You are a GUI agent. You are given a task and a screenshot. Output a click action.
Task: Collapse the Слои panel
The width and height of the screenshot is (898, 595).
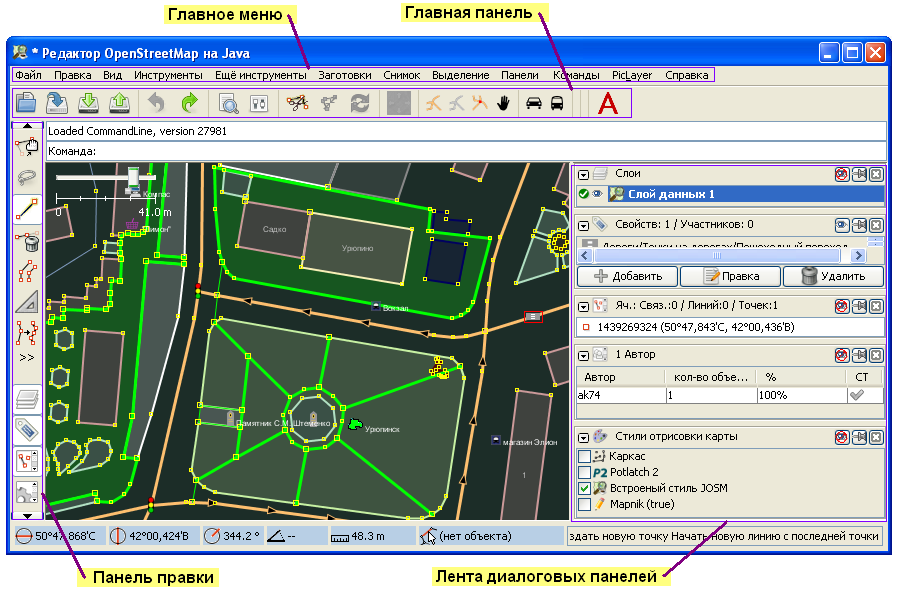(x=584, y=174)
